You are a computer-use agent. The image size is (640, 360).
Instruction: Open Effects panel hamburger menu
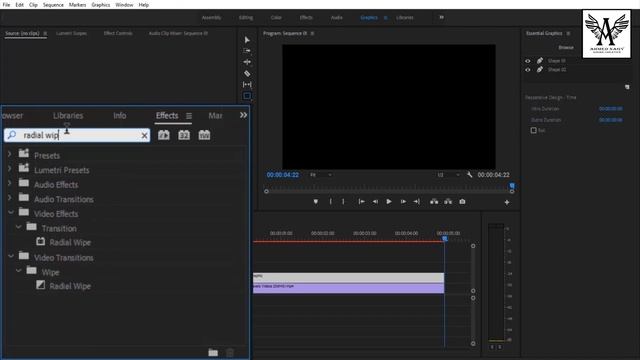[189, 116]
